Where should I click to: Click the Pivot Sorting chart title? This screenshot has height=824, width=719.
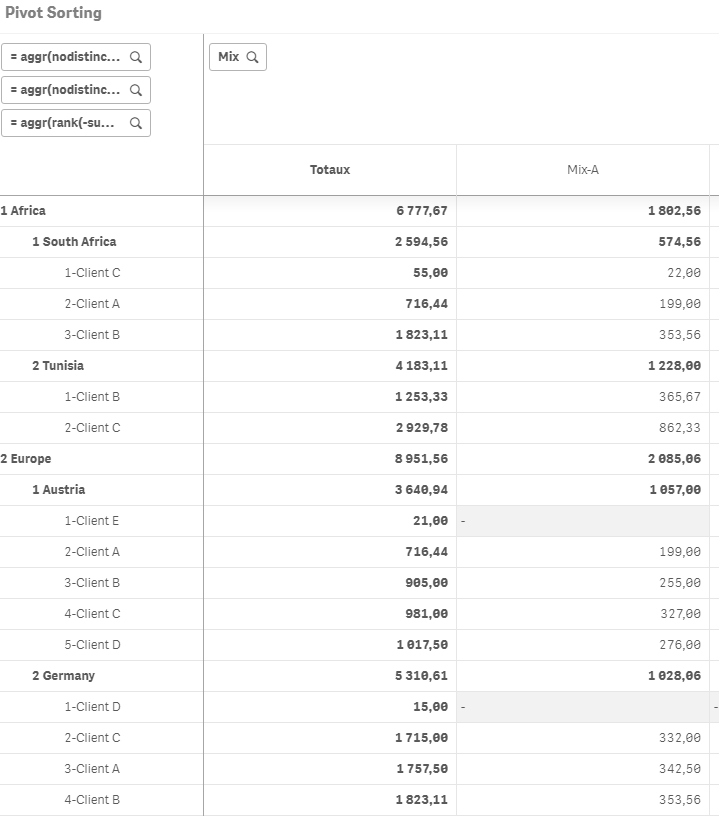click(x=53, y=13)
